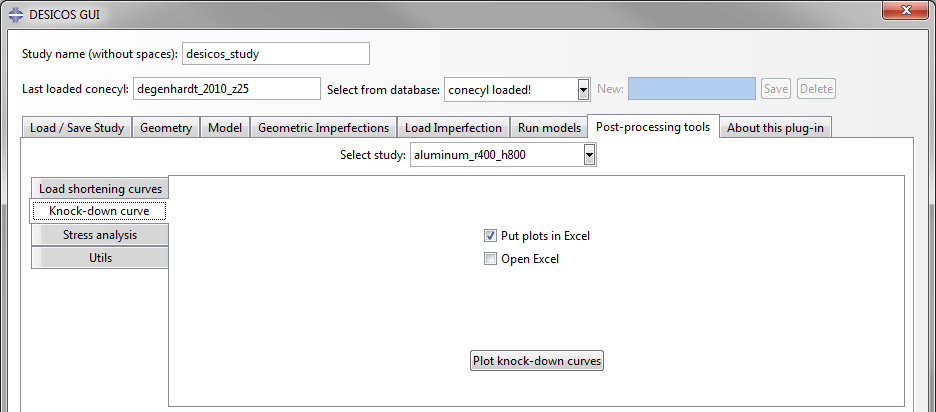The image size is (936, 412).
Task: Select the Geometric Imperfections tab
Action: coord(324,128)
